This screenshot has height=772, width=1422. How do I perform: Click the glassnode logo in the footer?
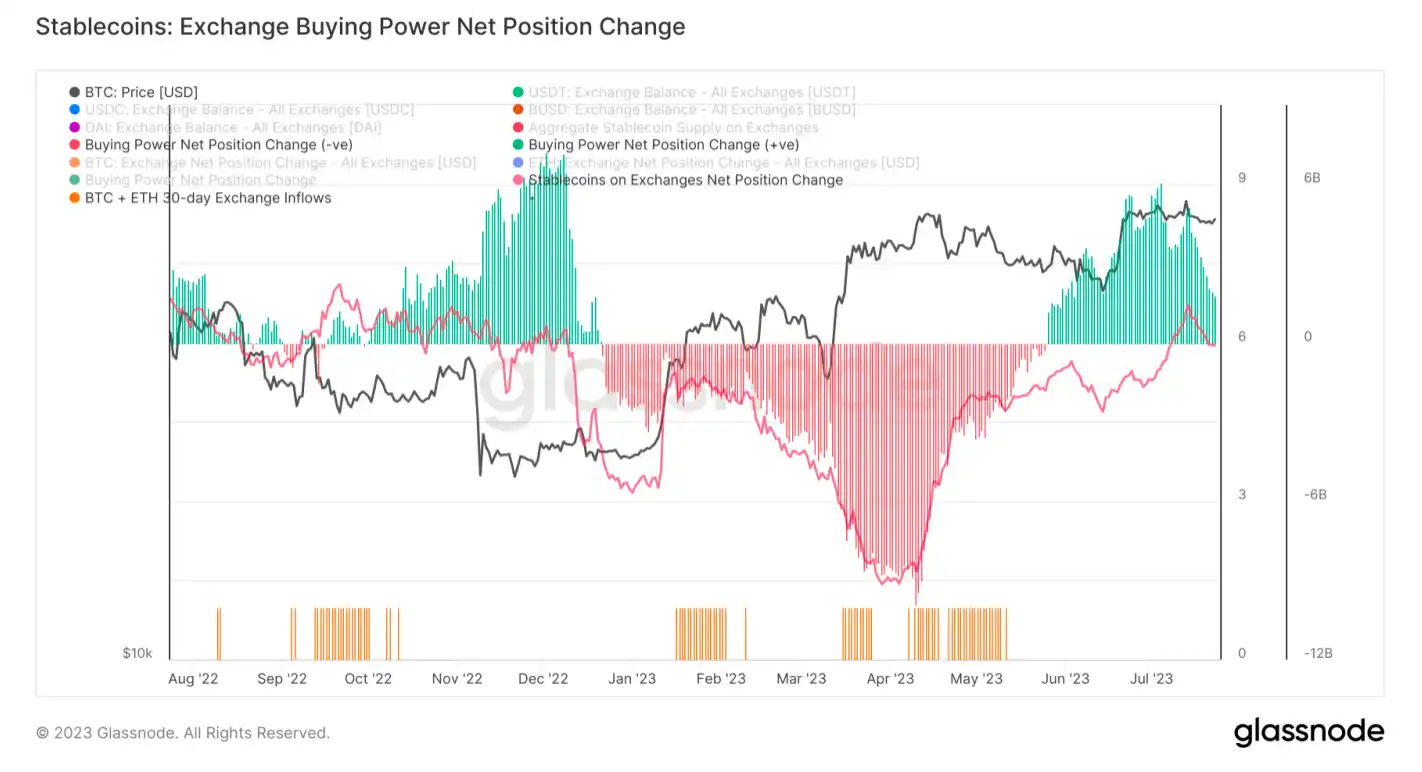click(1309, 732)
